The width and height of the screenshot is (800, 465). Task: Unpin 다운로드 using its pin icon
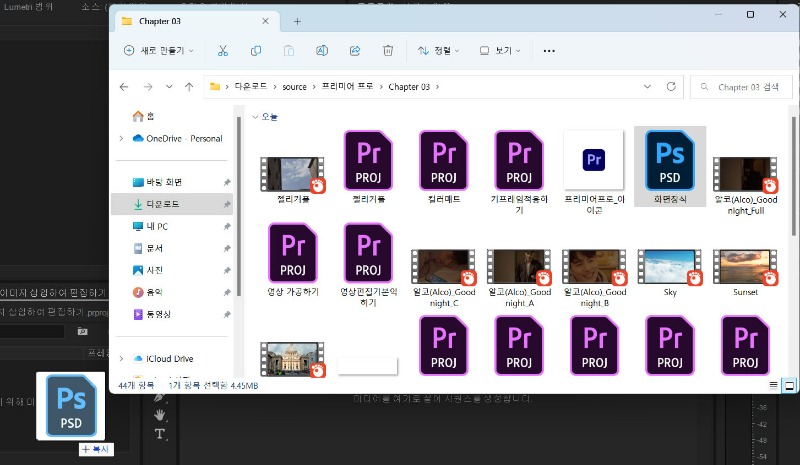tap(227, 204)
